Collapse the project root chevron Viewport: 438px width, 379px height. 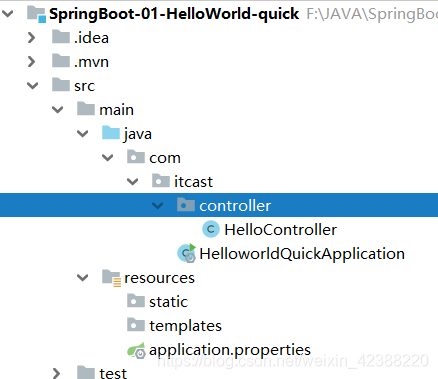7,14
